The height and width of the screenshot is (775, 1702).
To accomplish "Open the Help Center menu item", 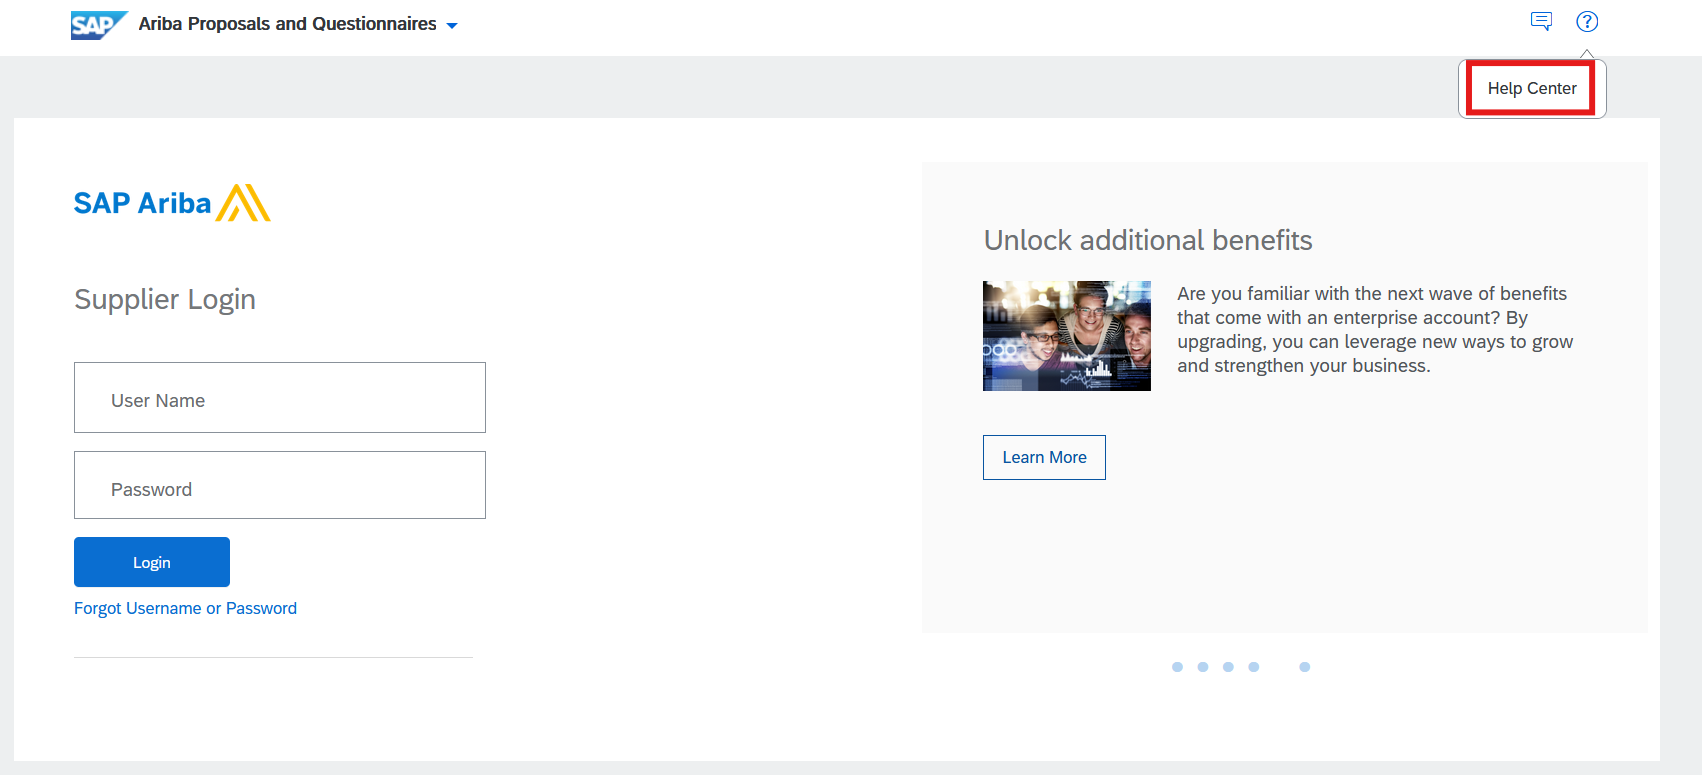I will coord(1532,88).
